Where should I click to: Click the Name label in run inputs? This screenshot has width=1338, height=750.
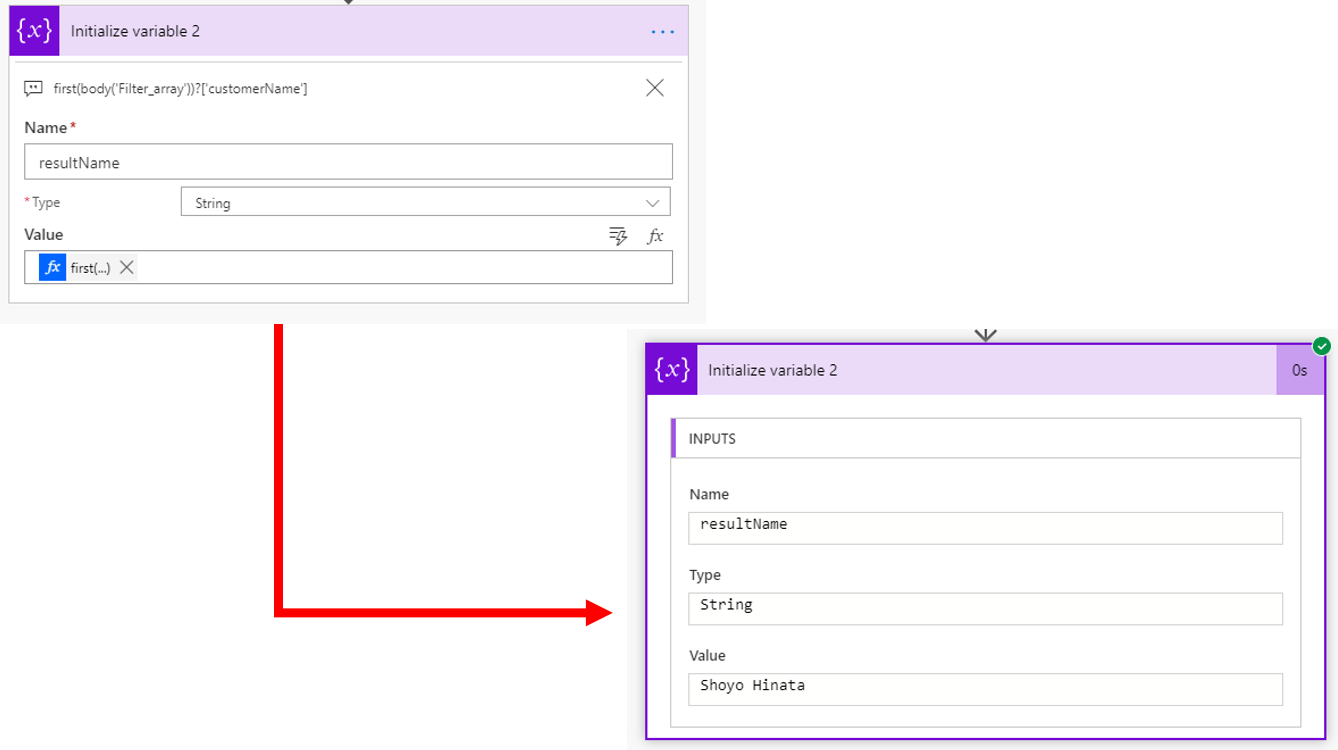[x=709, y=494]
